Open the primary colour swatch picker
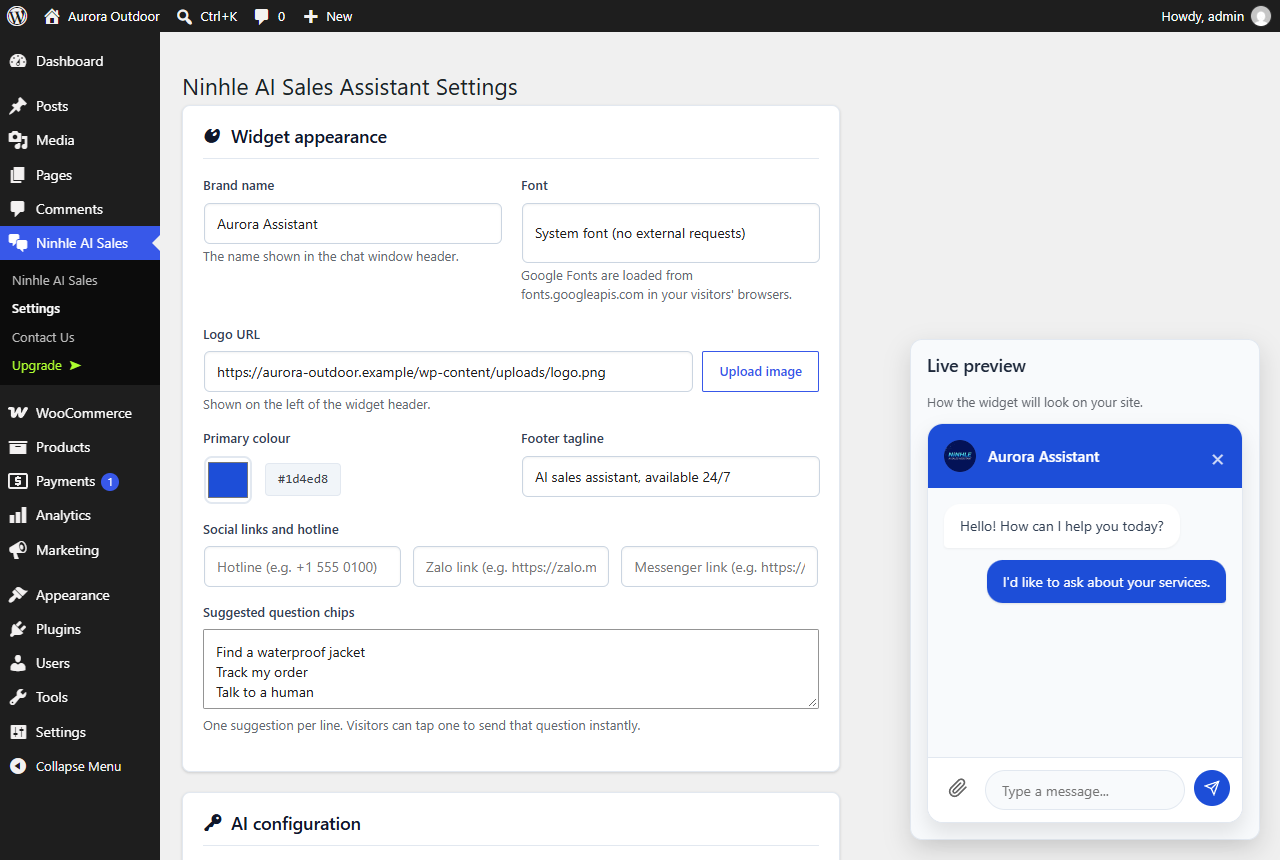 (228, 480)
